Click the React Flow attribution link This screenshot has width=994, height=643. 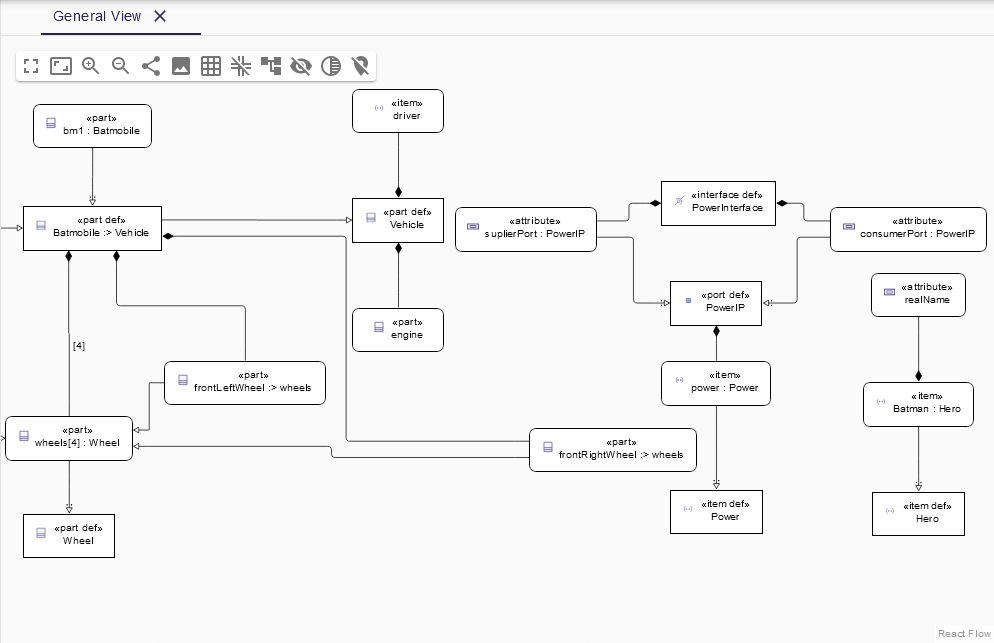(964, 634)
